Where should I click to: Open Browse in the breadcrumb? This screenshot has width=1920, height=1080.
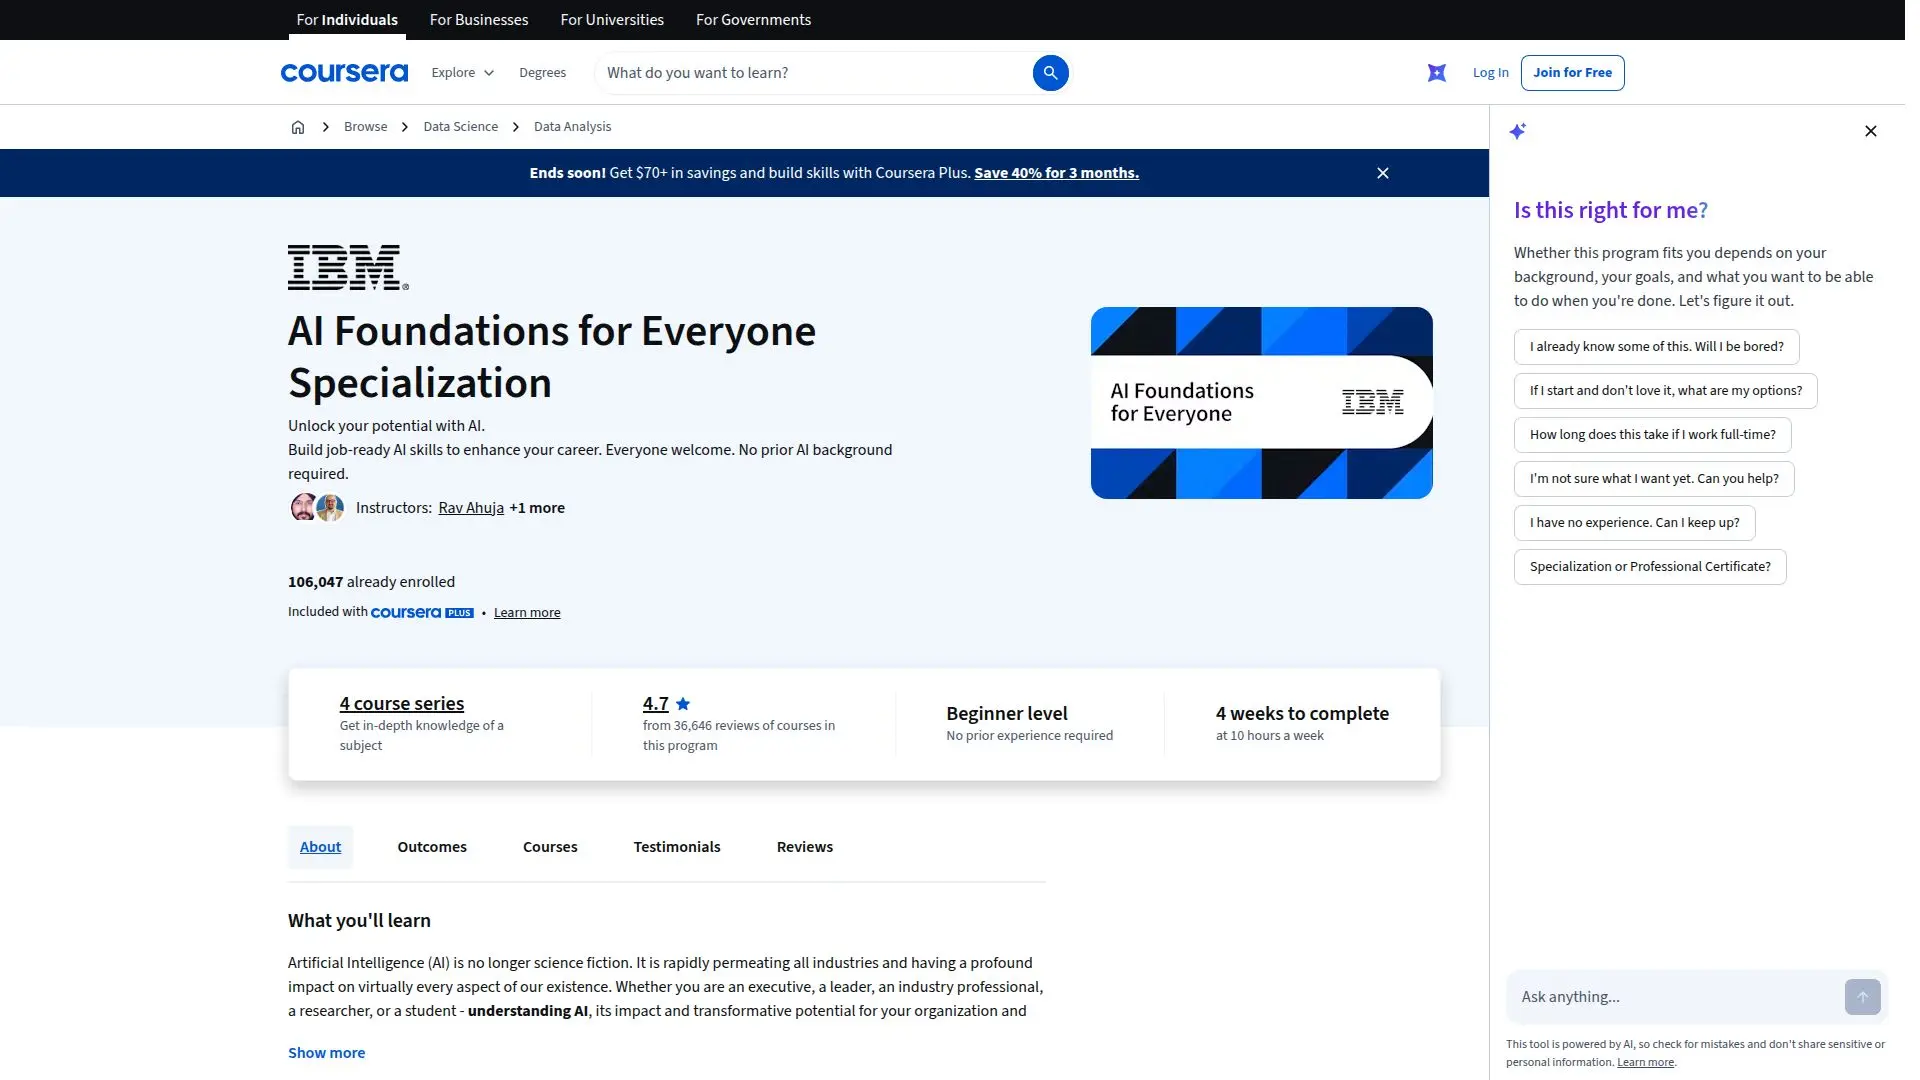click(x=365, y=127)
